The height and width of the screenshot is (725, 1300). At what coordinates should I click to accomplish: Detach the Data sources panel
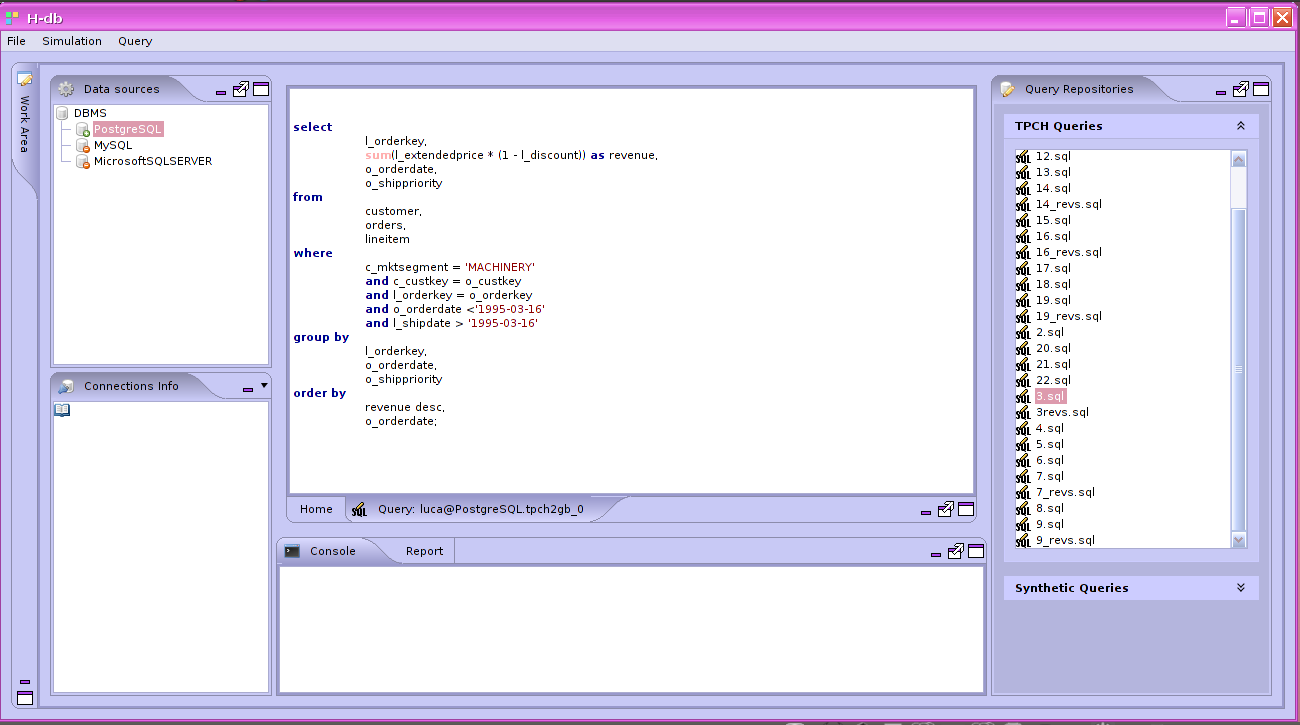click(240, 89)
